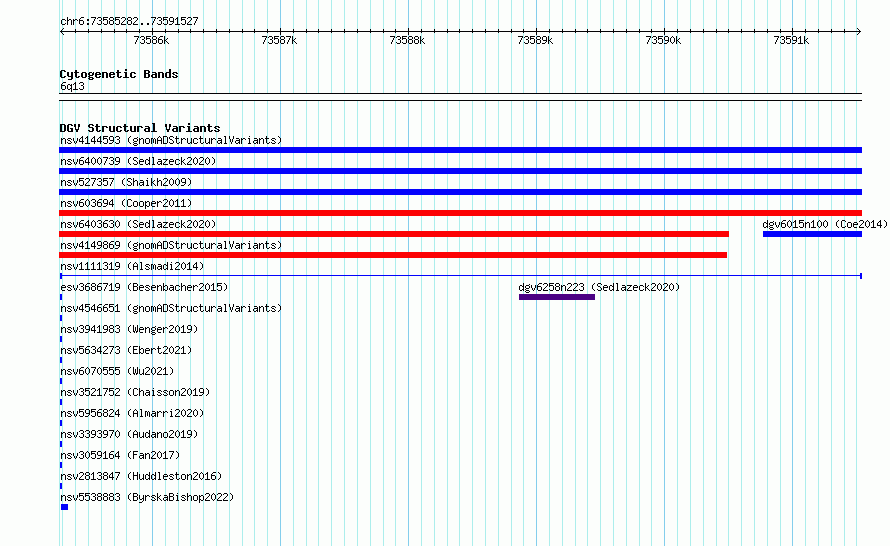Viewport: 890px width, 546px height.
Task: Open dgv6015n100 (Coe2014) variant label
Action: (825, 224)
